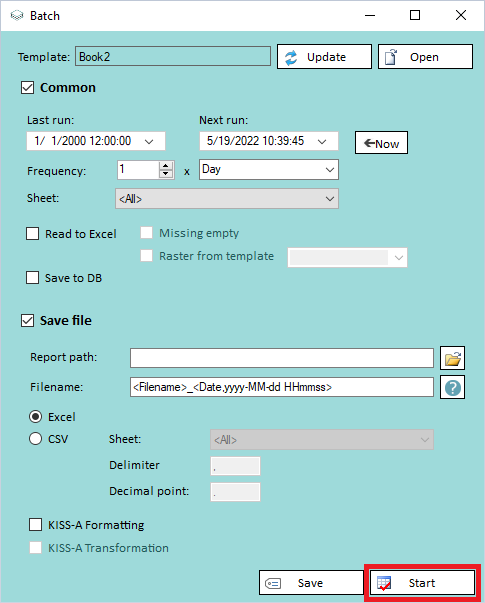Image resolution: width=485 pixels, height=603 pixels.
Task: Click the Save button tag icon
Action: click(x=273, y=583)
